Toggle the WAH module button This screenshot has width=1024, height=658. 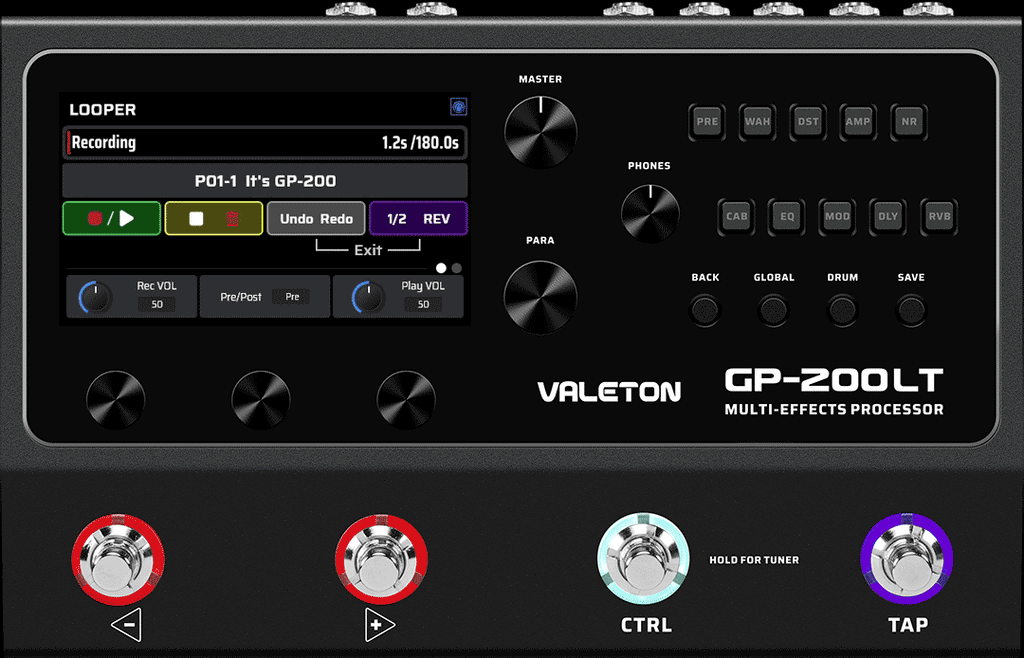[758, 121]
